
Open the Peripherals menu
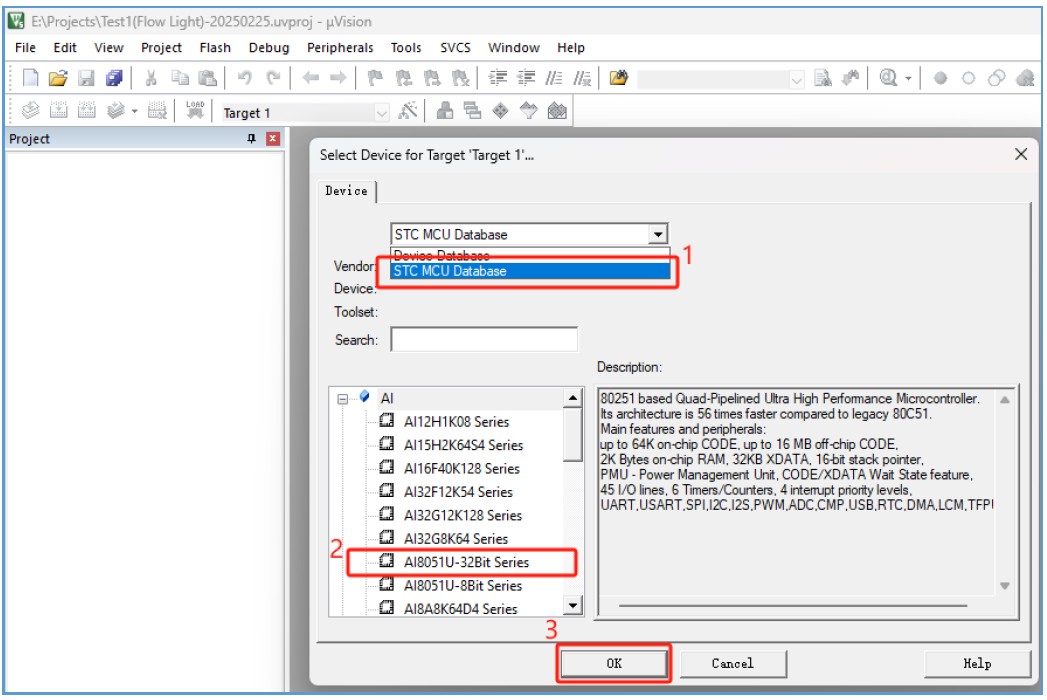click(340, 47)
